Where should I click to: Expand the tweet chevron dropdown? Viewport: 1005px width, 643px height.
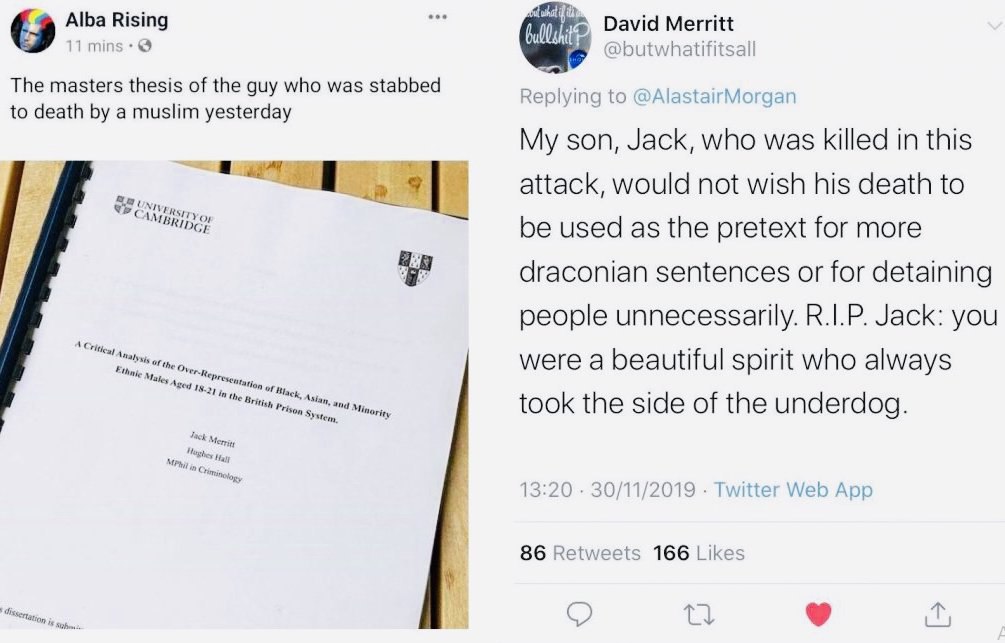995,26
